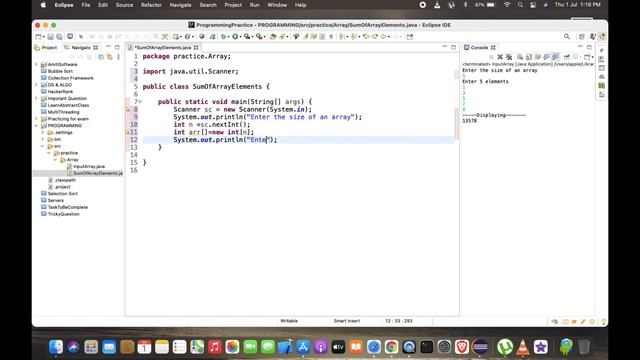This screenshot has height=360, width=640.
Task: Select the .classpath file
Action: pos(65,180)
